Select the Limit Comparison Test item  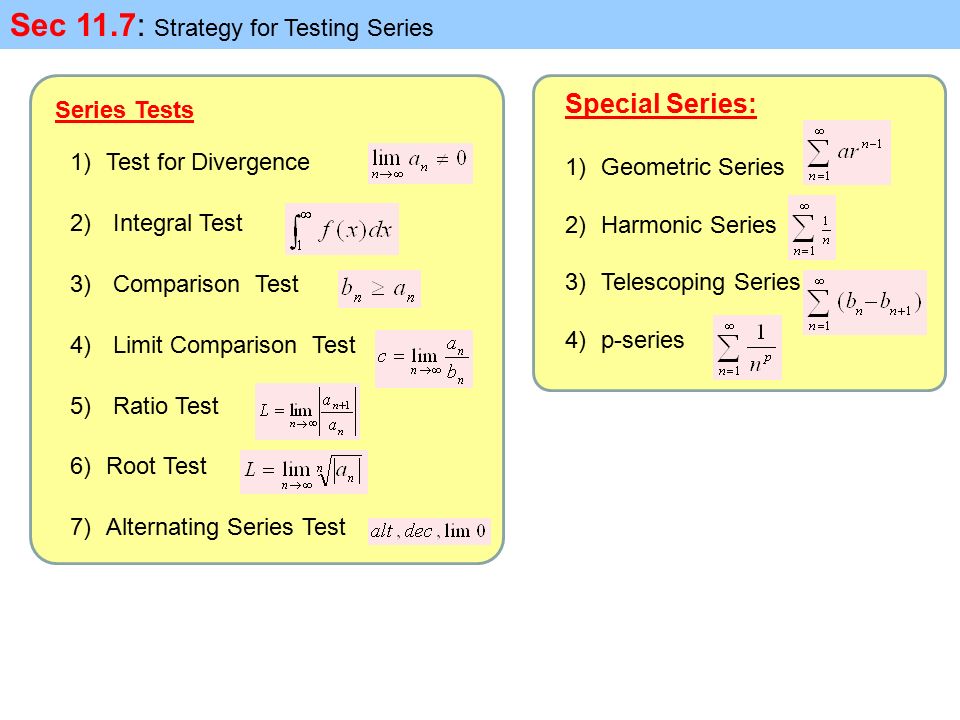tap(212, 345)
